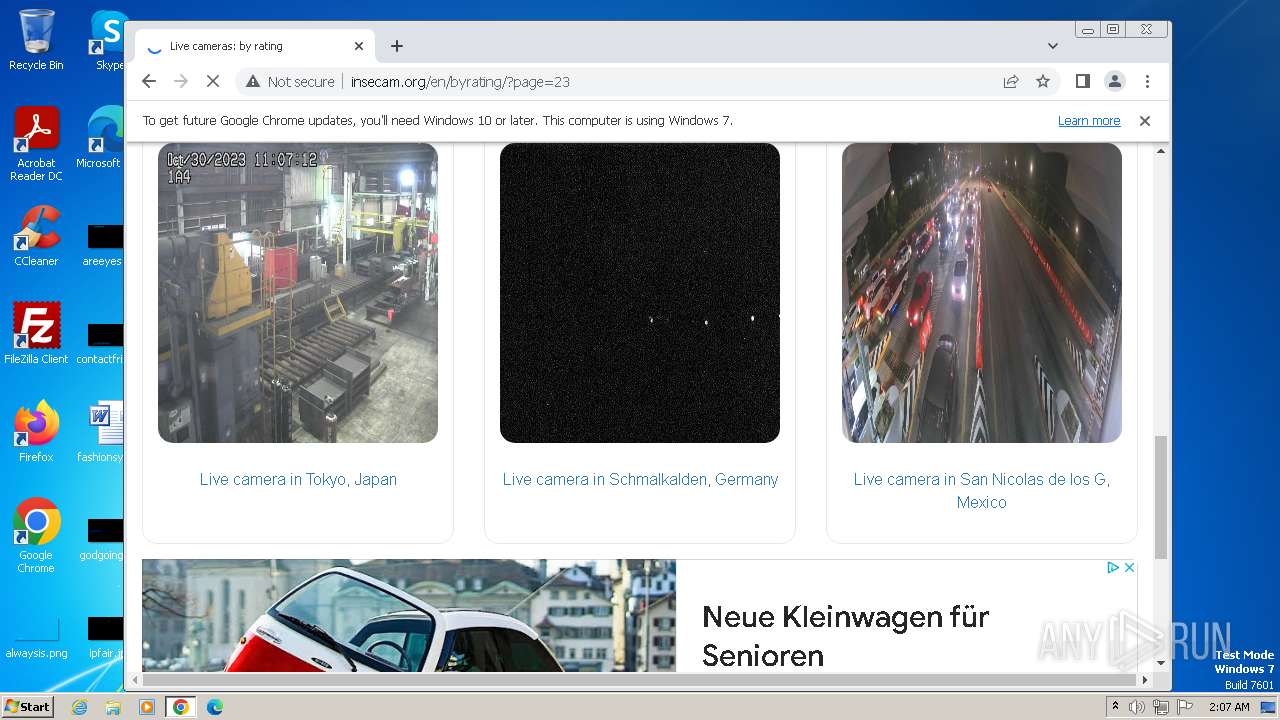Dismiss the Chrome update notification bar
This screenshot has width=1280, height=720.
click(1145, 121)
